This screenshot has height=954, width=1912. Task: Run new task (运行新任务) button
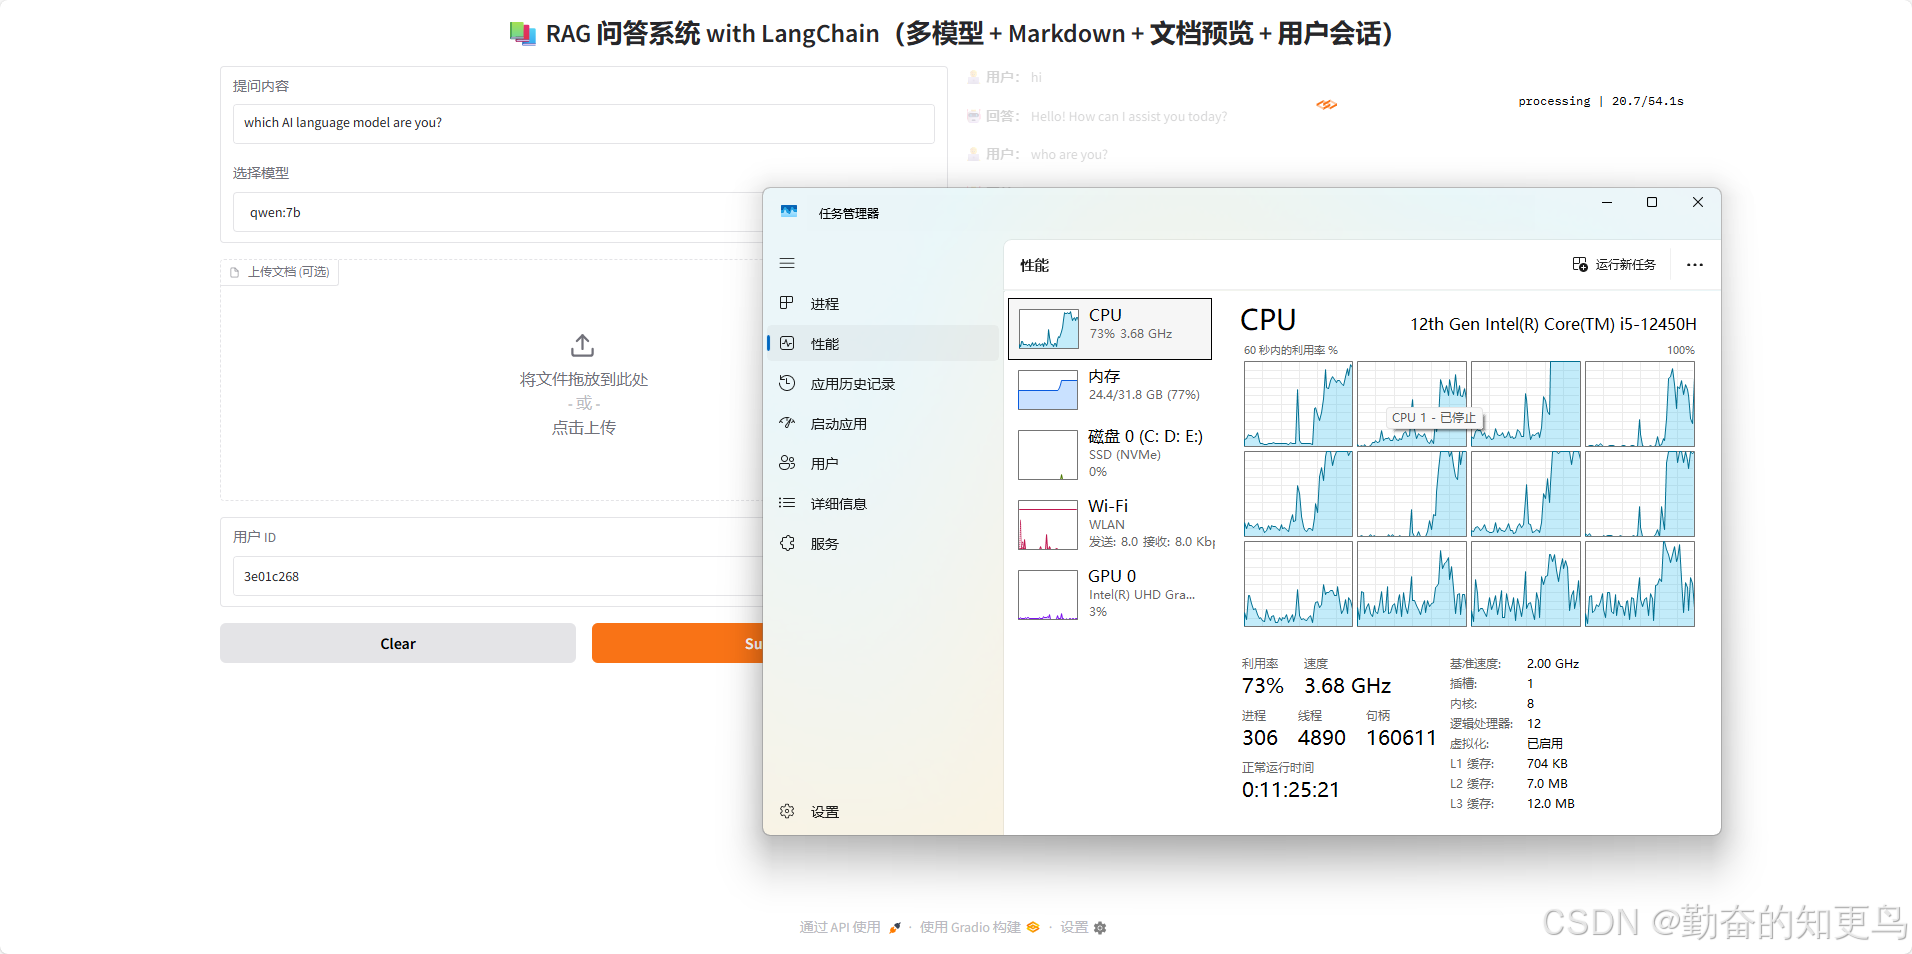click(1614, 265)
